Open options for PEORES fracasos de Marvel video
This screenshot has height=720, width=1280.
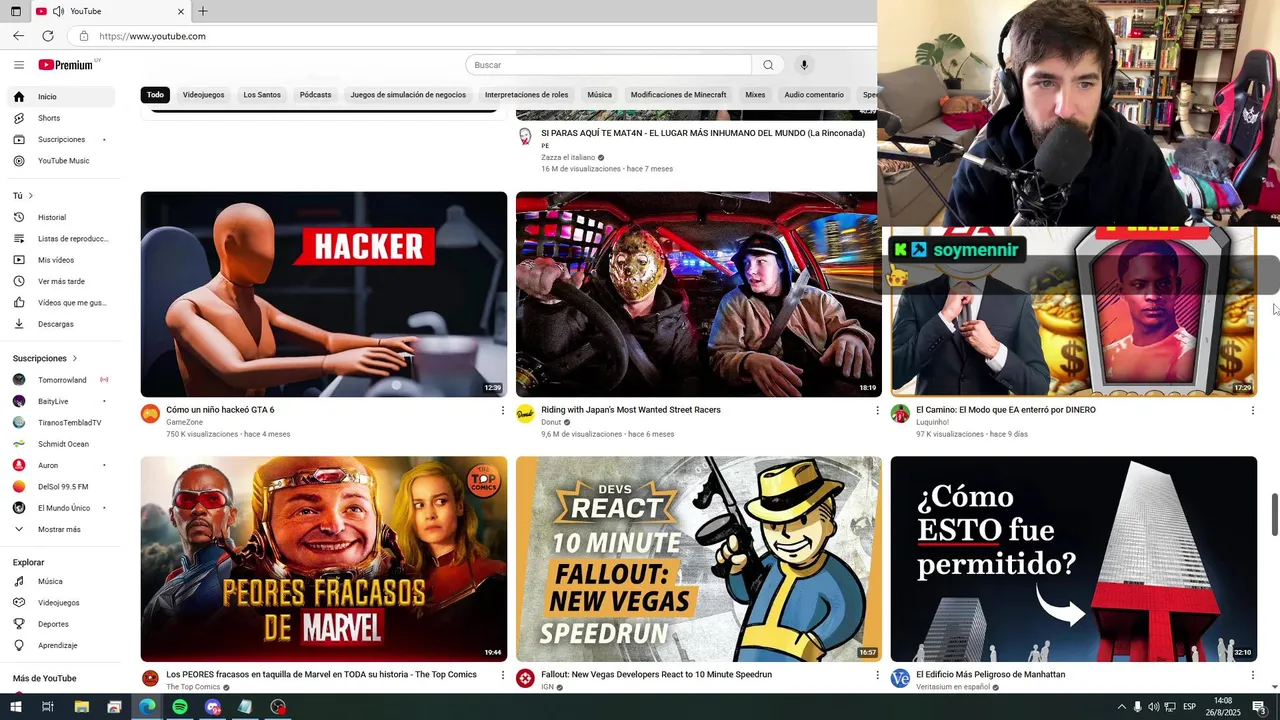click(503, 675)
